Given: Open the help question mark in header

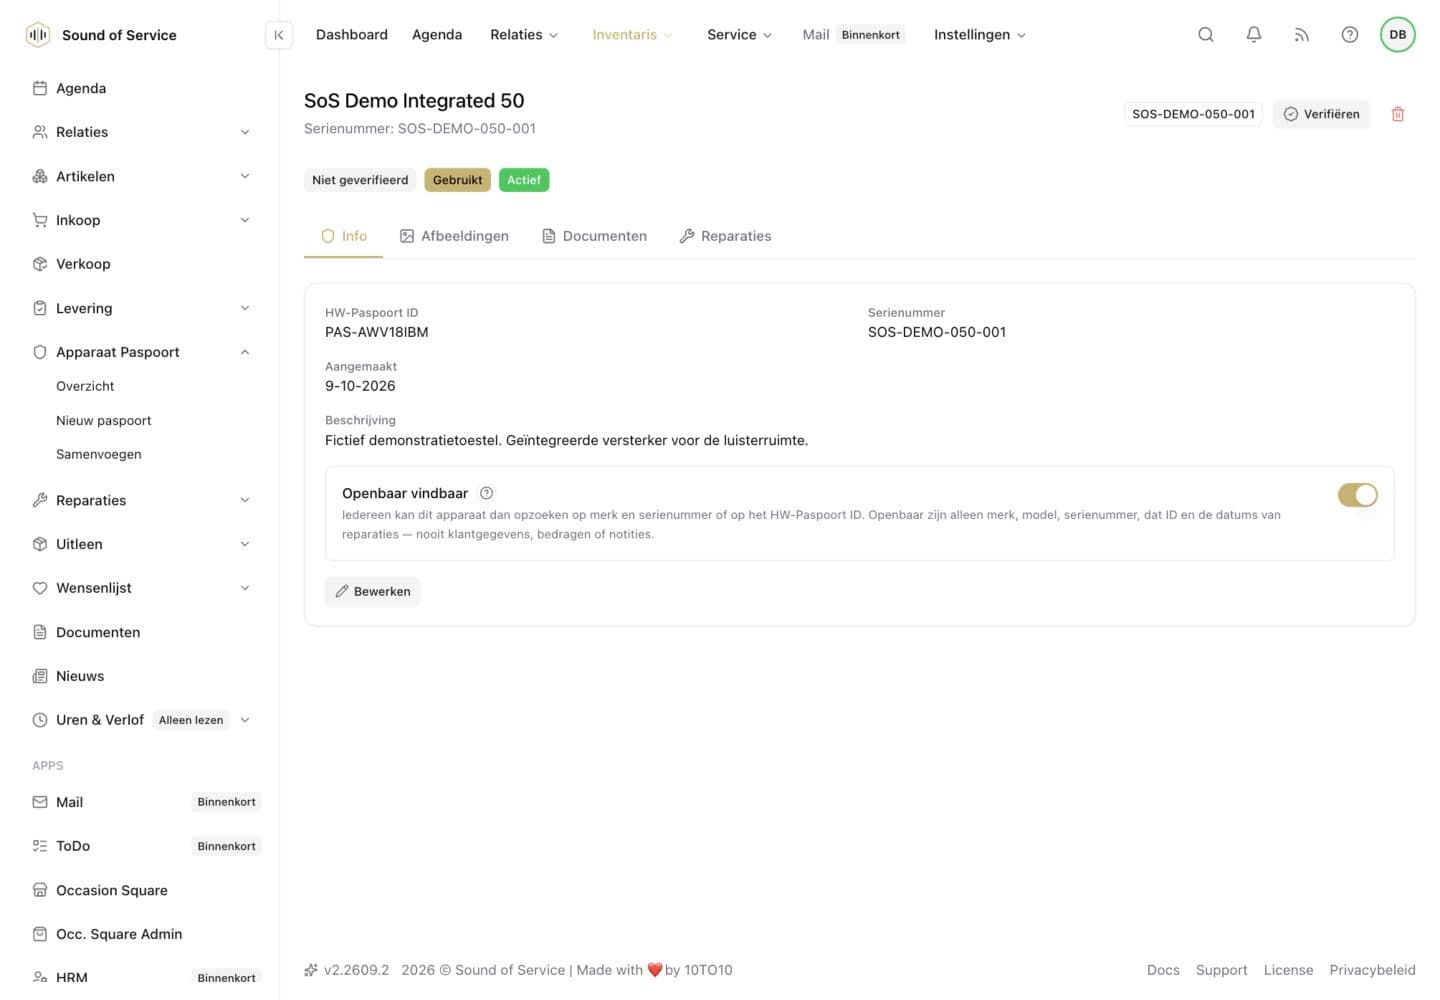Looking at the screenshot, I should (x=1350, y=35).
